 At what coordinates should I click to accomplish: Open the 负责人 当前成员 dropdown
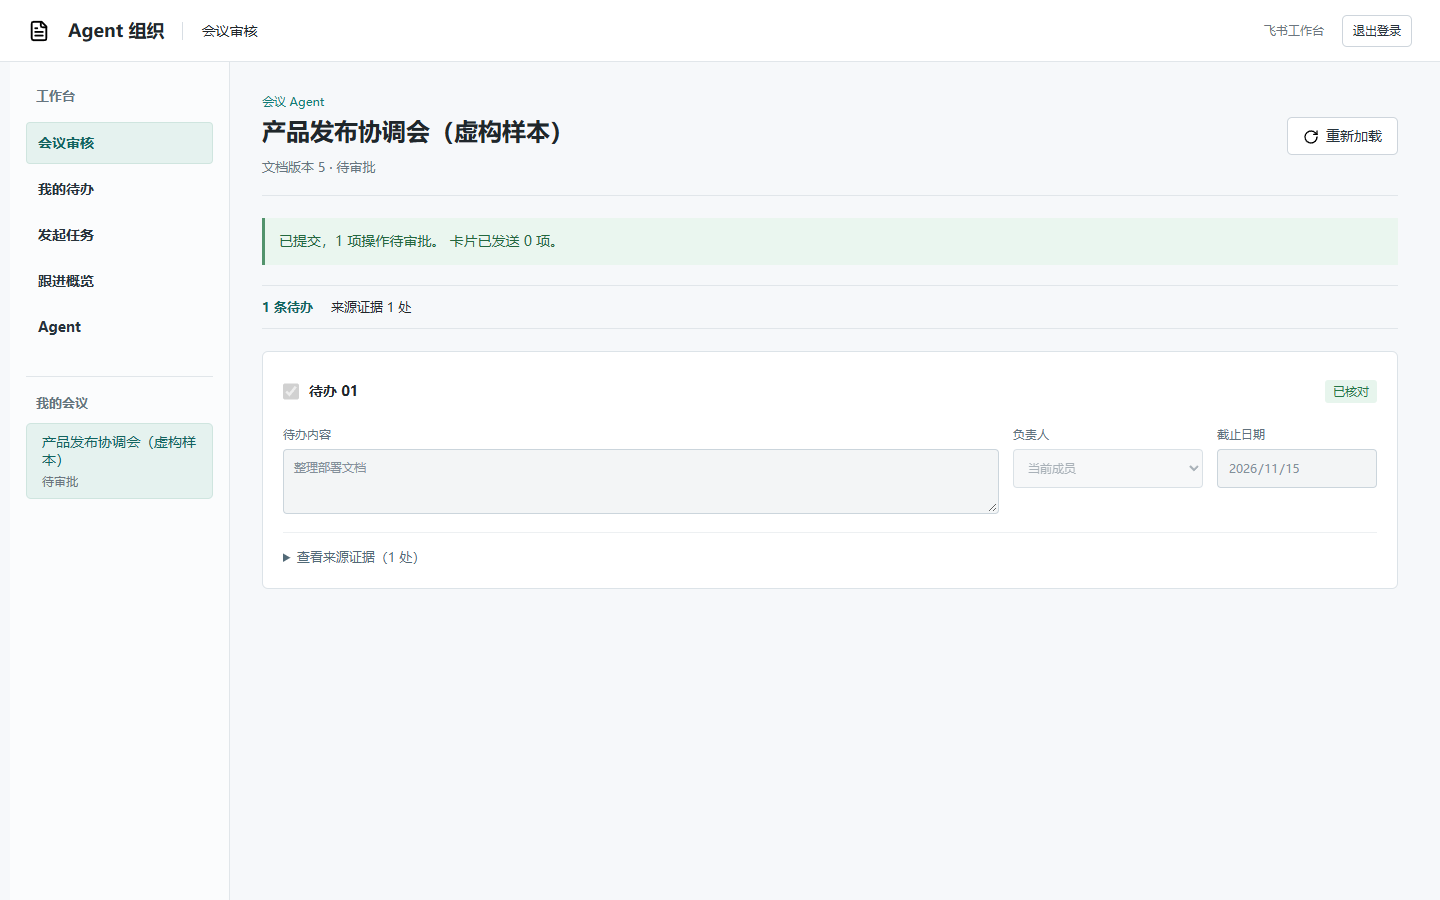(x=1107, y=468)
